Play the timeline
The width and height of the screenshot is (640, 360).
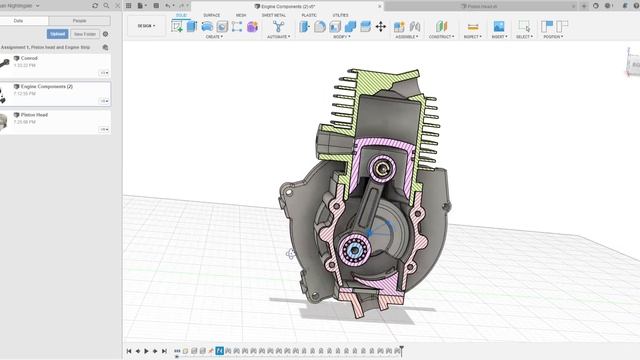pos(146,351)
